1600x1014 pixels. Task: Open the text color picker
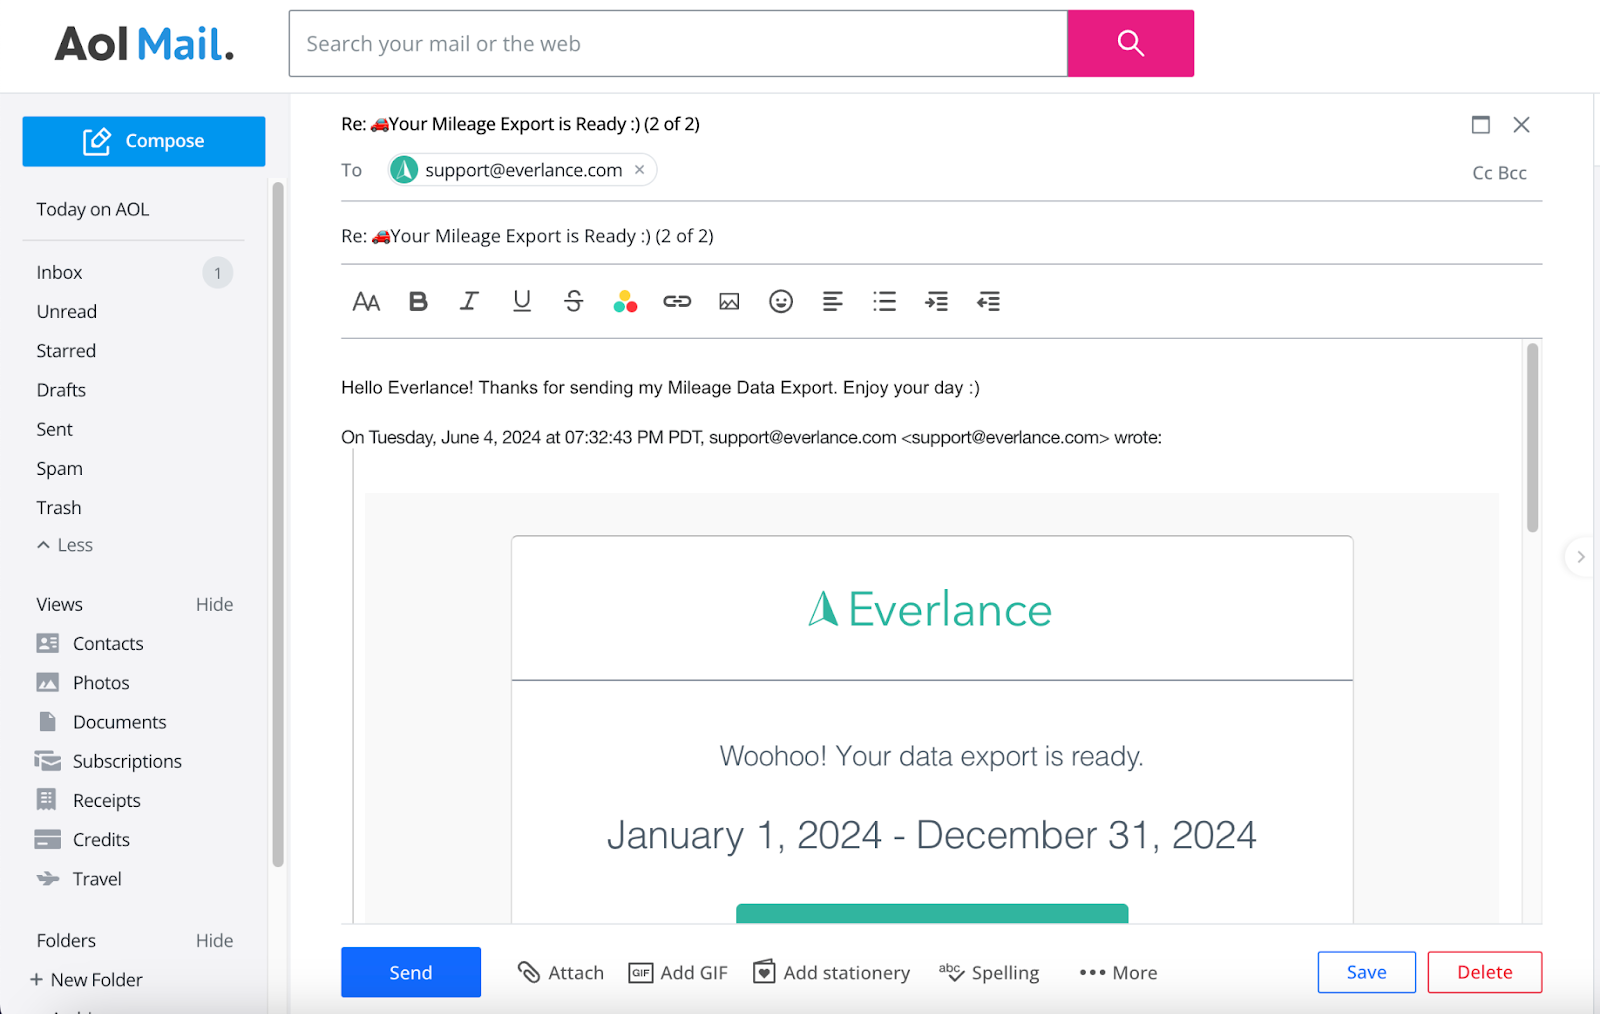click(x=625, y=301)
